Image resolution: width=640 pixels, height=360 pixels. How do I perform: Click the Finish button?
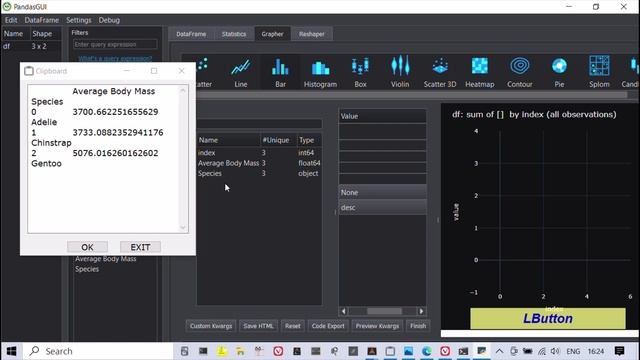click(x=418, y=326)
